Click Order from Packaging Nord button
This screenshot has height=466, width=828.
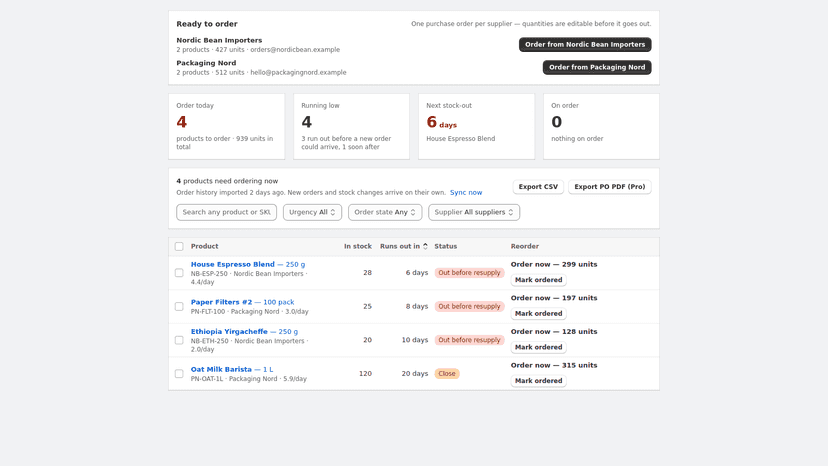pos(597,67)
